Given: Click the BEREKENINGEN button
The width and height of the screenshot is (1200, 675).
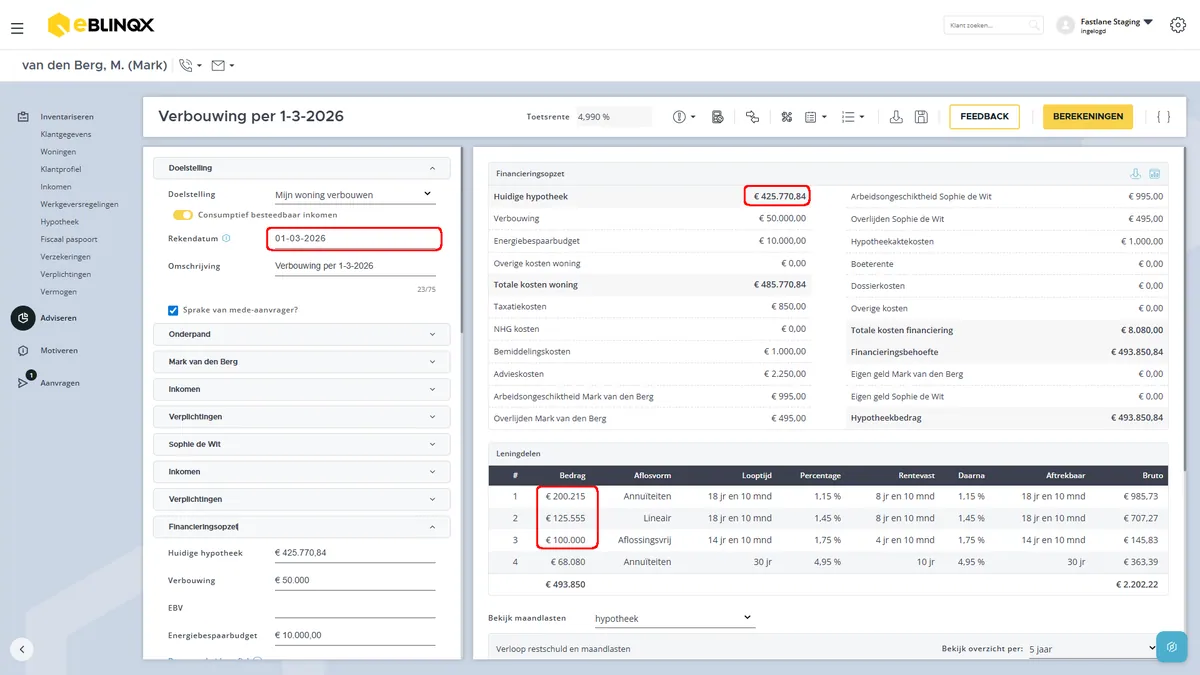Looking at the screenshot, I should pos(1088,117).
